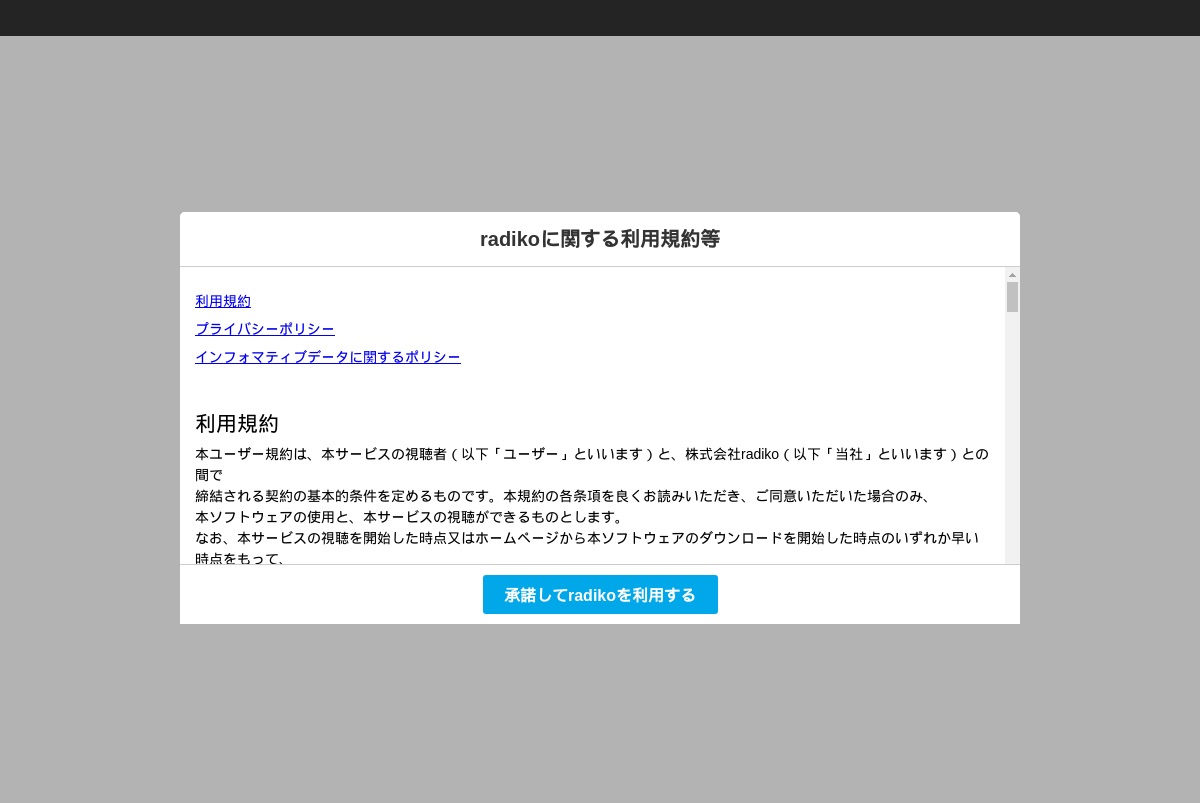Click the 承諾してradikoを利用する button
The height and width of the screenshot is (803, 1200).
[x=600, y=594]
